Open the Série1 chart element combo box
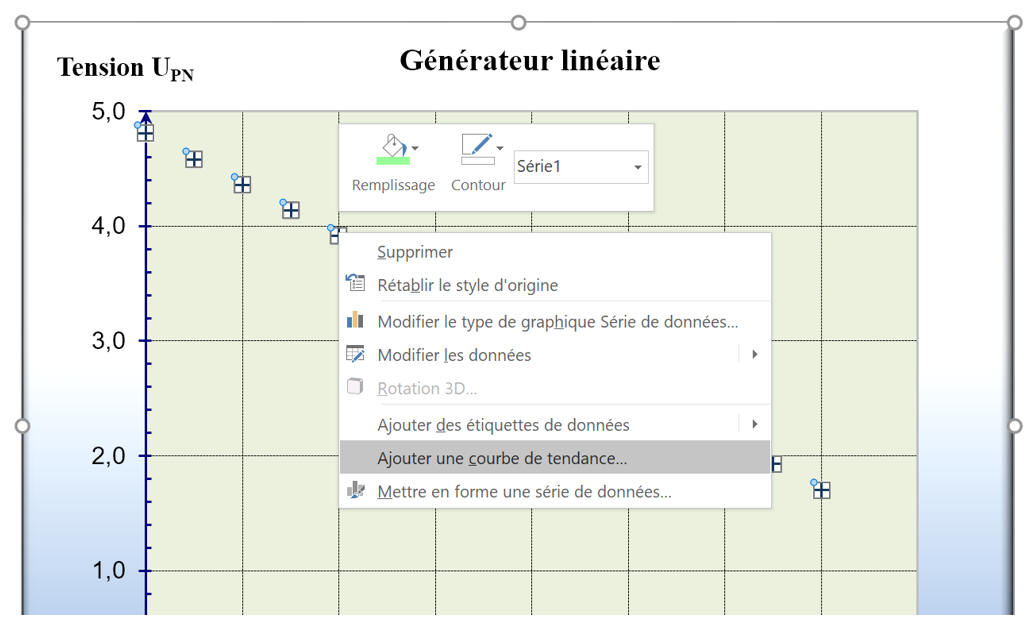Screen dimensions: 1029x633 pos(581,167)
